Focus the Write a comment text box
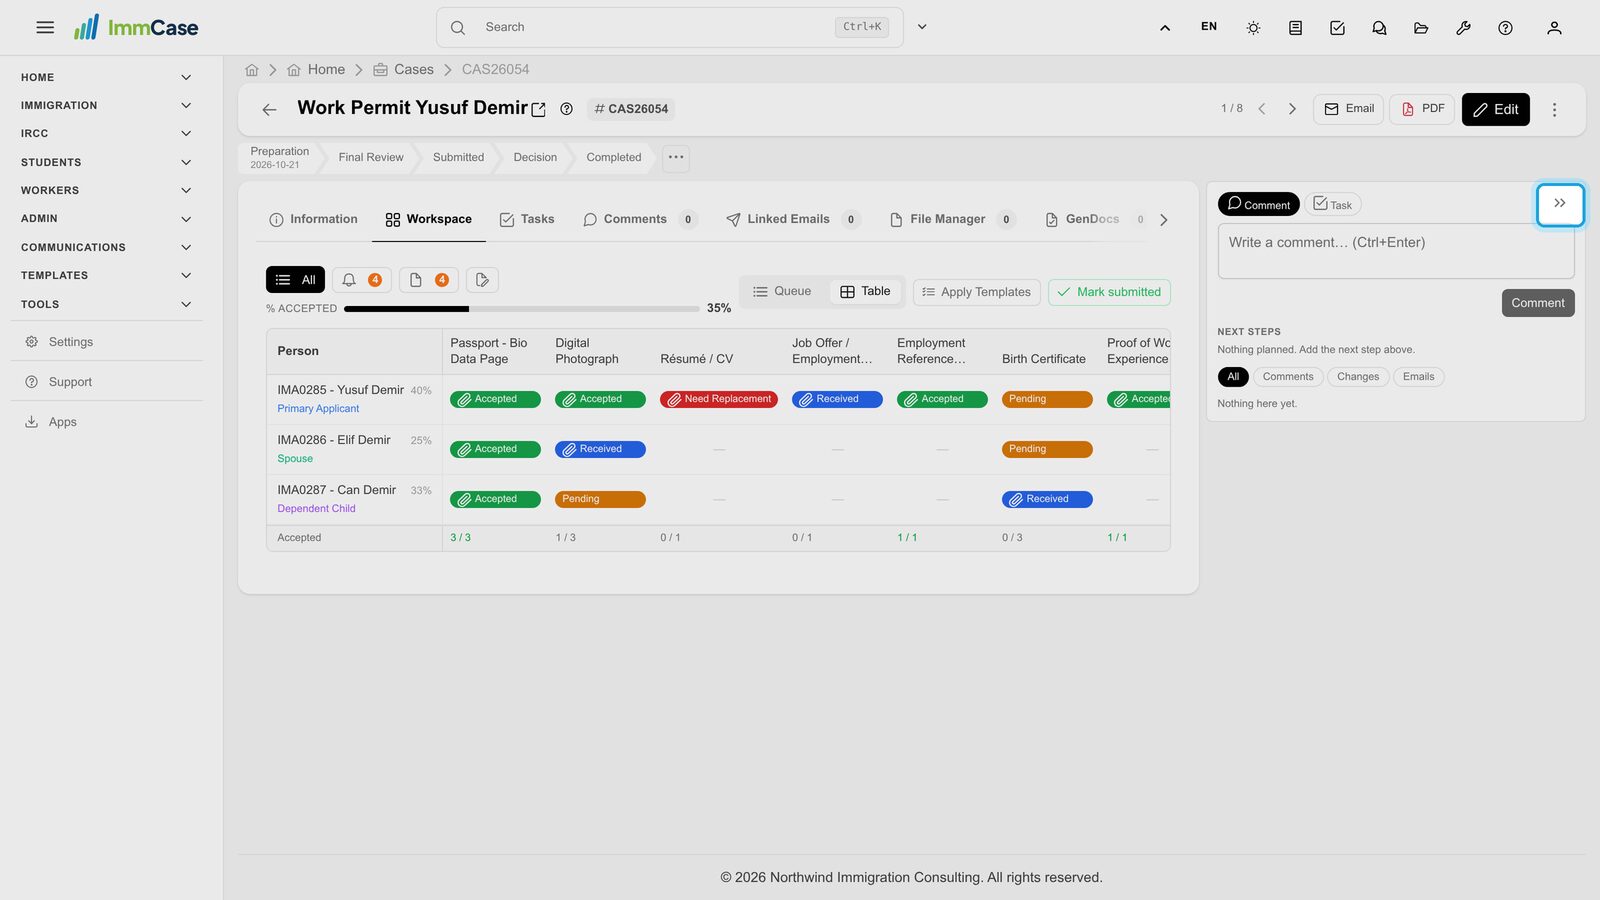Screen dimensions: 1600x900 [1396, 251]
